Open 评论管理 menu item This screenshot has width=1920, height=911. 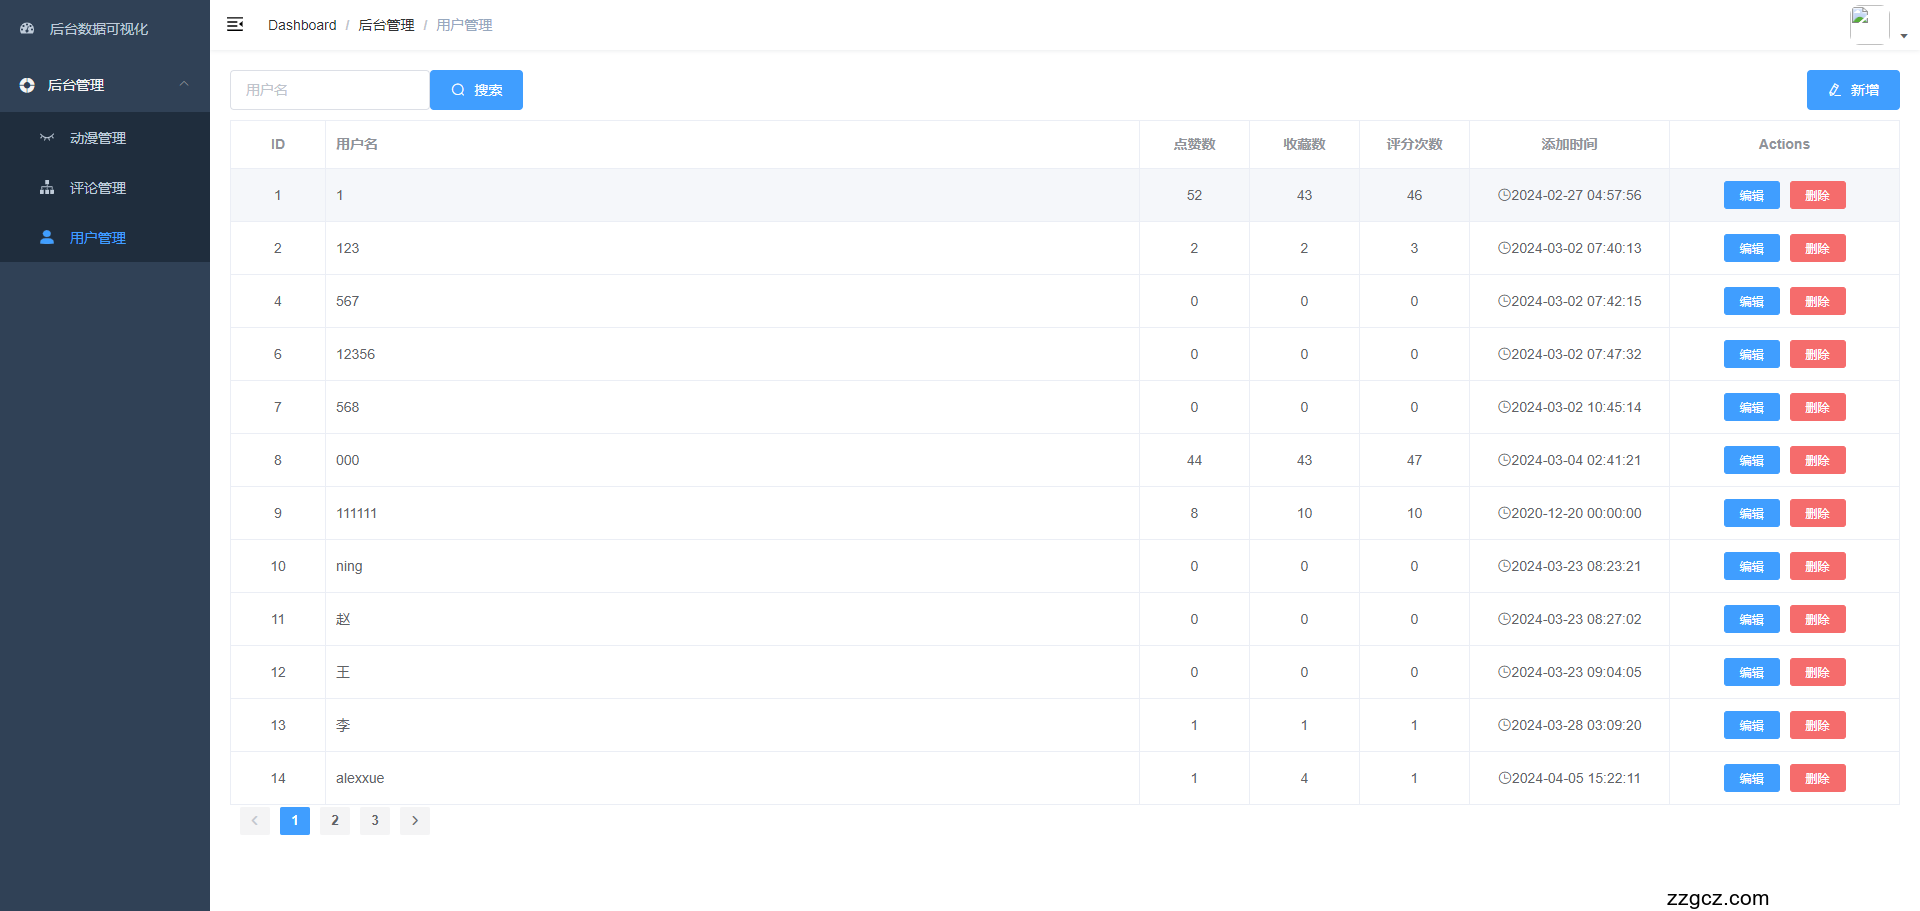pos(98,188)
